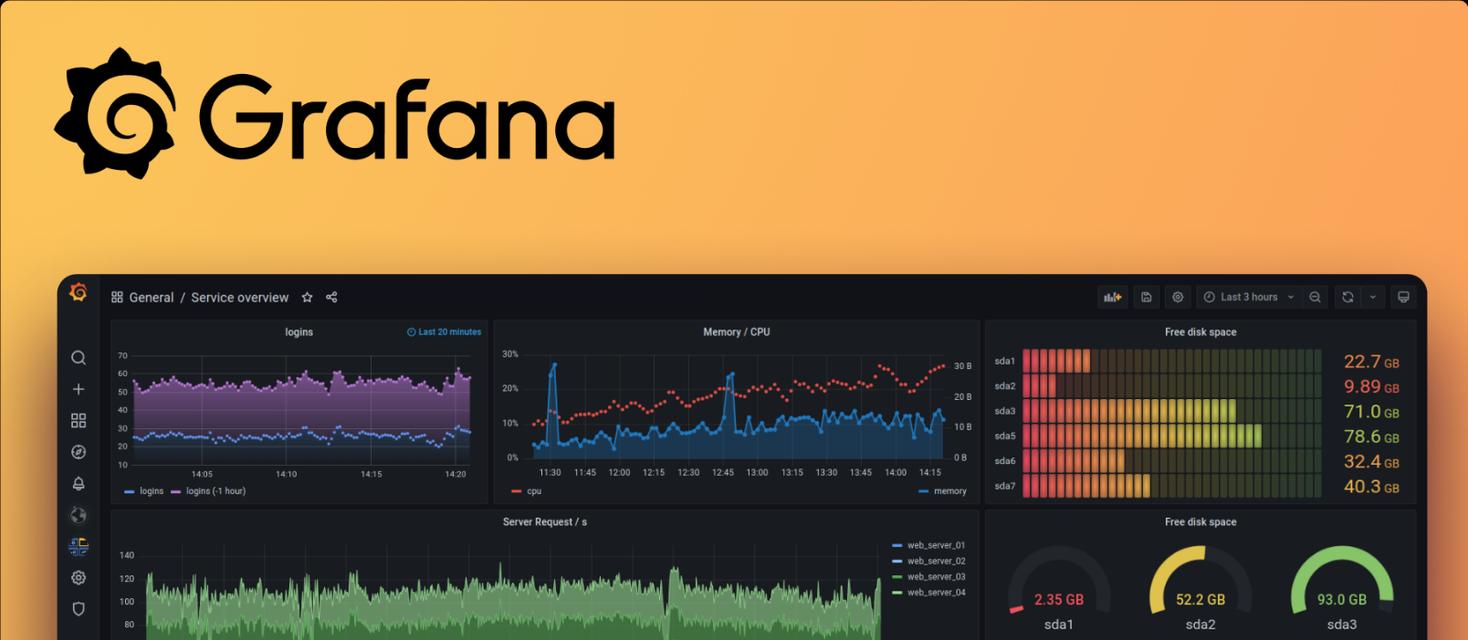Open the bar gauge Free disk space title menu
The height and width of the screenshot is (640, 1468).
[1201, 332]
